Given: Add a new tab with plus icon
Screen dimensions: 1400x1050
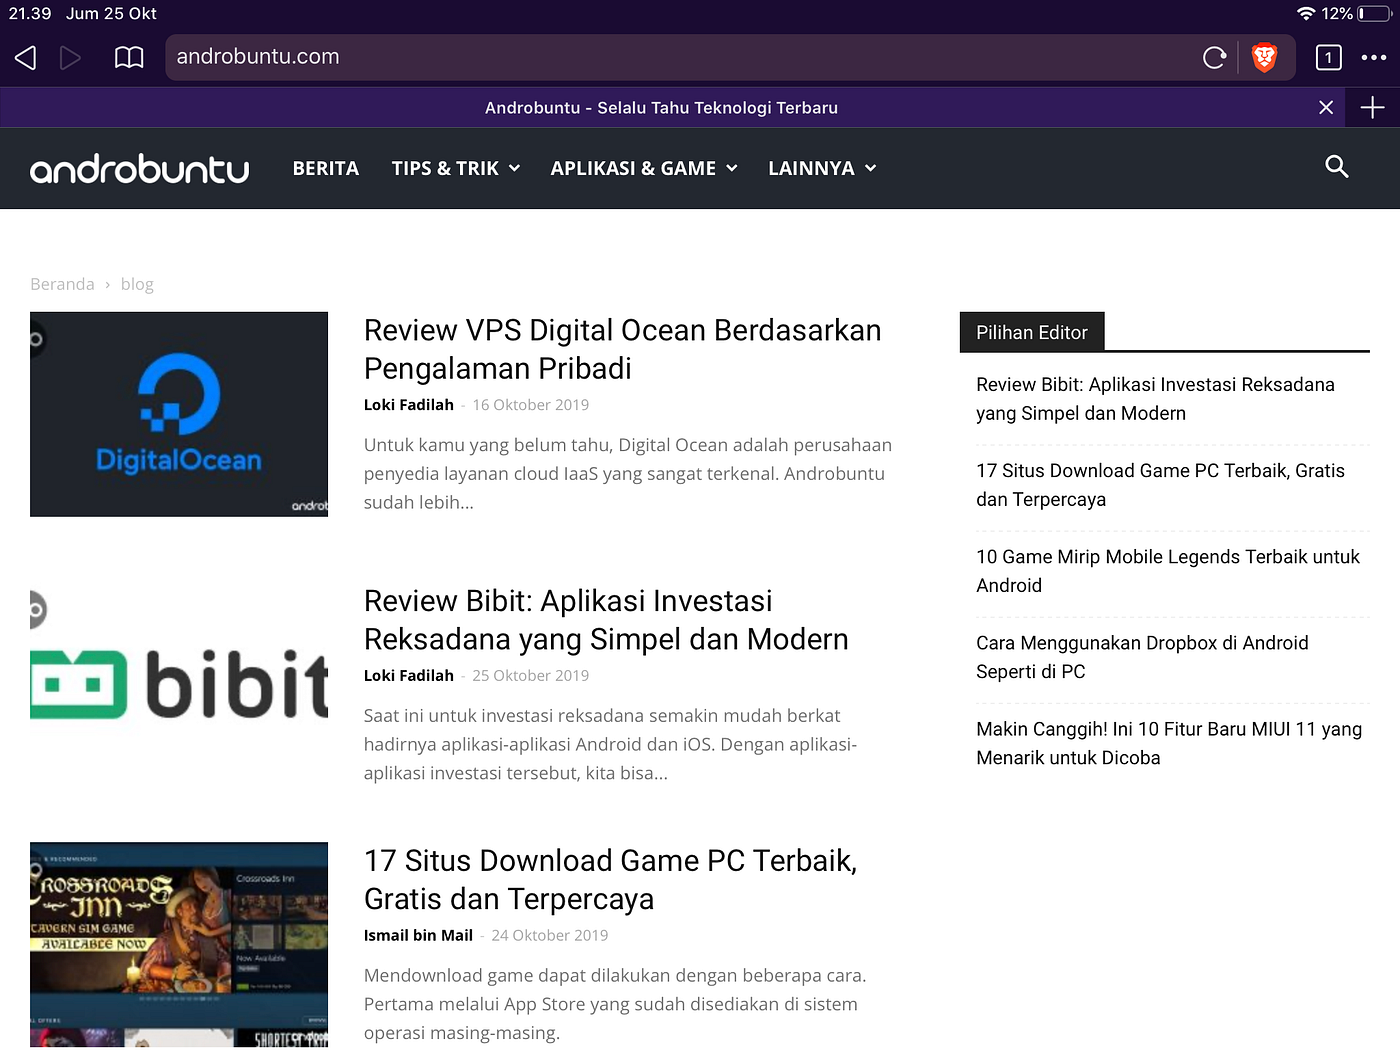Looking at the screenshot, I should (1373, 107).
